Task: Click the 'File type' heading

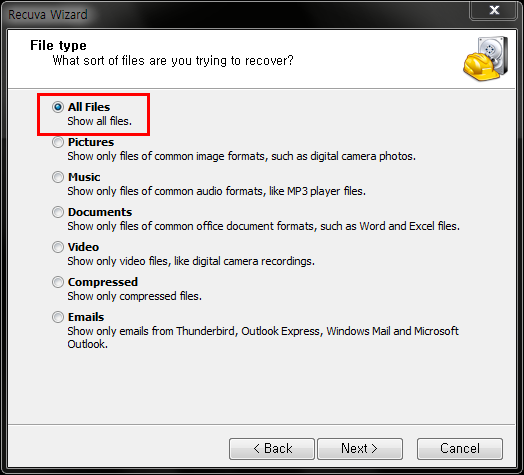Action: pos(58,45)
